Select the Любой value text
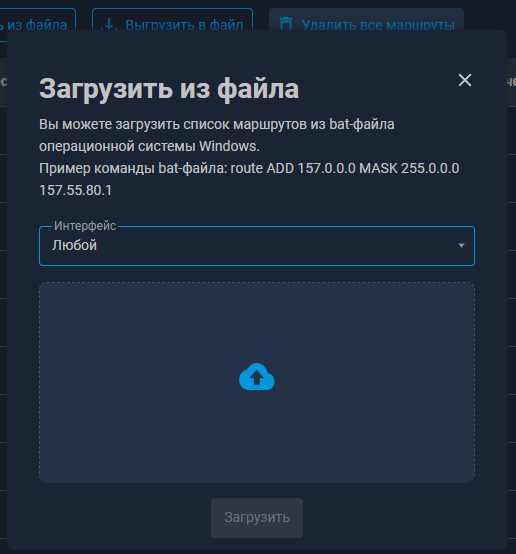This screenshot has width=516, height=554. tap(74, 245)
